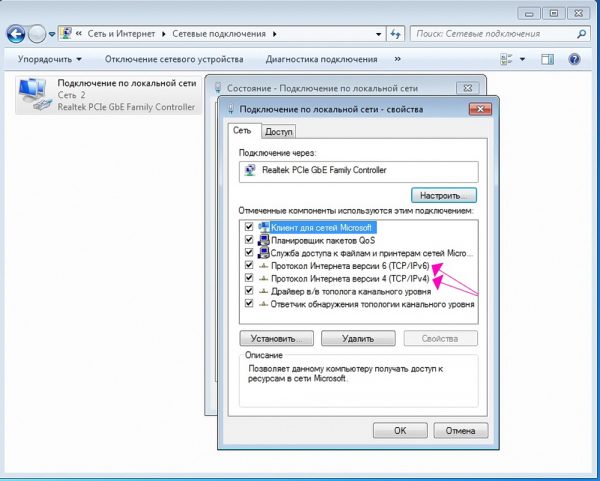Click the 'Удалить' button

(x=358, y=338)
